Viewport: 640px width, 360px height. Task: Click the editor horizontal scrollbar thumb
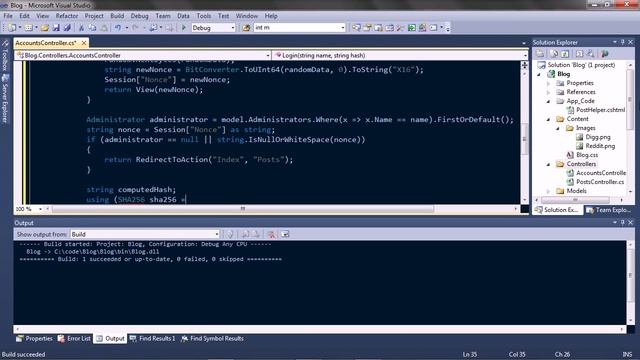[243, 209]
